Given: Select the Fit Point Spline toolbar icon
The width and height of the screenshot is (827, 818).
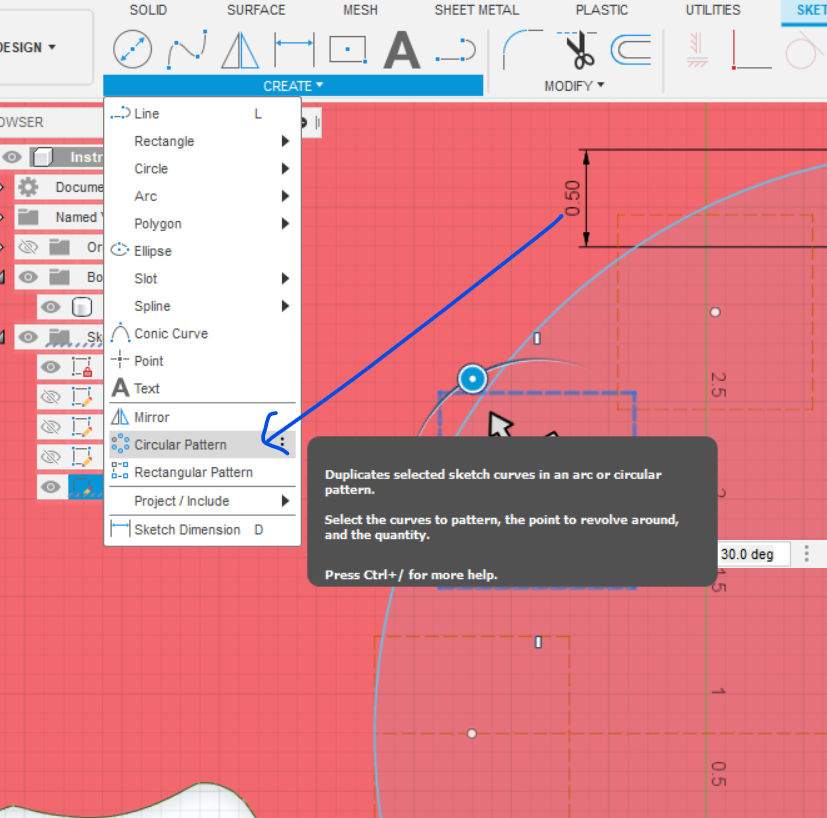Looking at the screenshot, I should [x=187, y=50].
